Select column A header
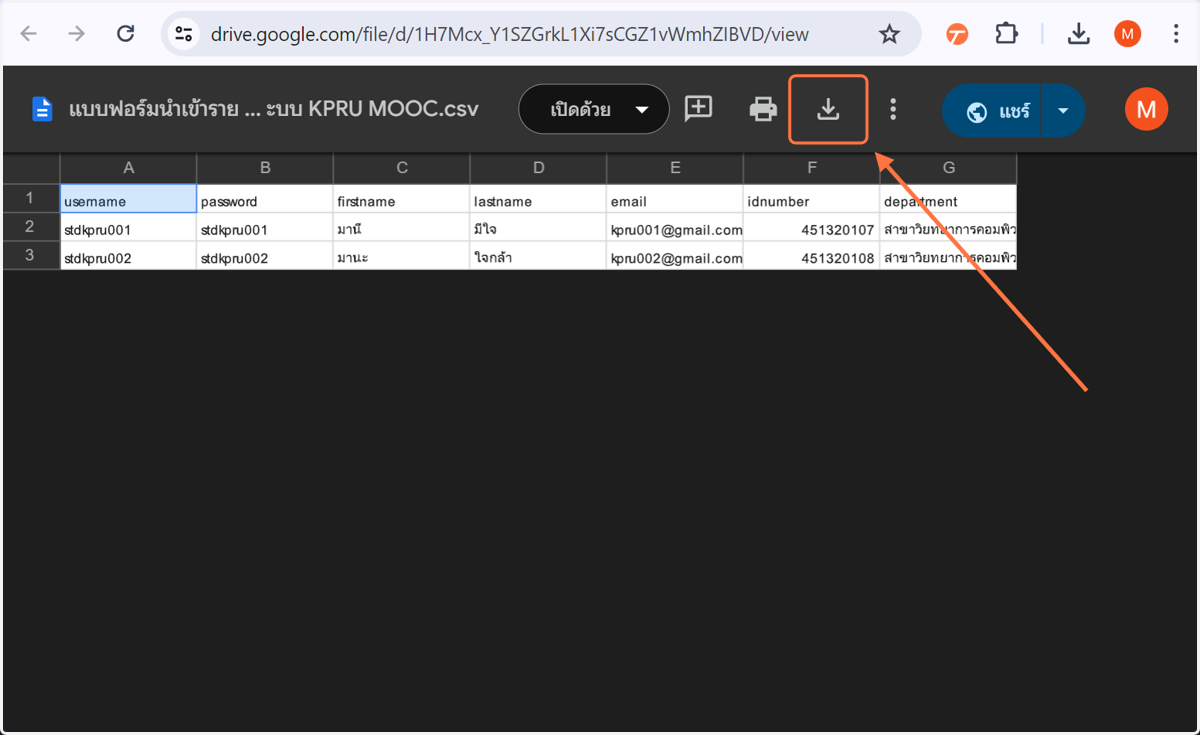This screenshot has width=1200, height=735. pyautogui.click(x=128, y=168)
